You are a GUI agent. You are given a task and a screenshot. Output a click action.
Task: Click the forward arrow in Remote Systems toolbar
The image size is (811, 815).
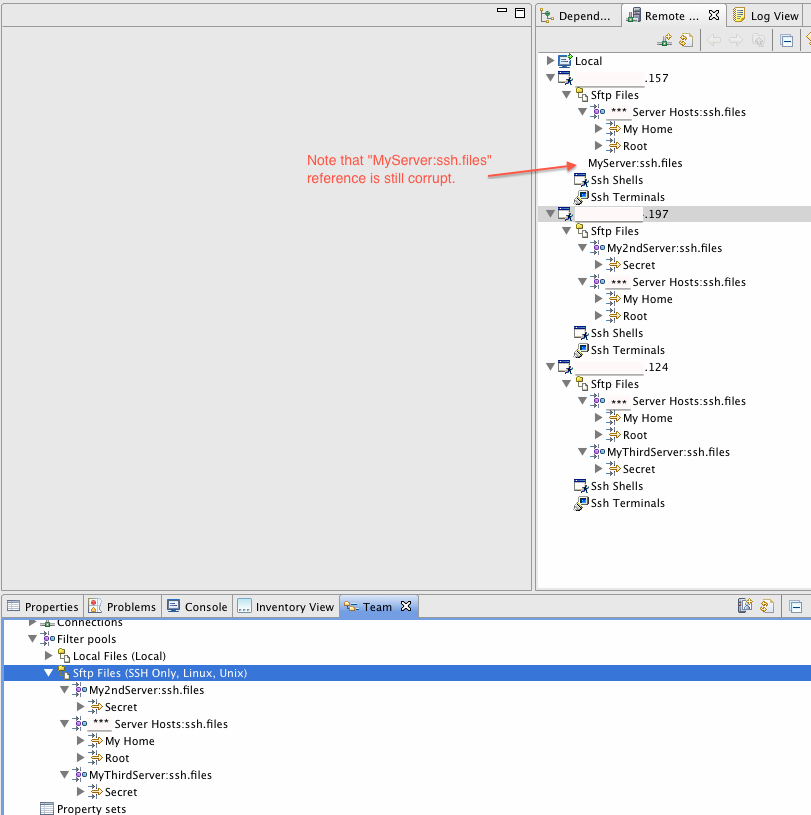(x=735, y=41)
